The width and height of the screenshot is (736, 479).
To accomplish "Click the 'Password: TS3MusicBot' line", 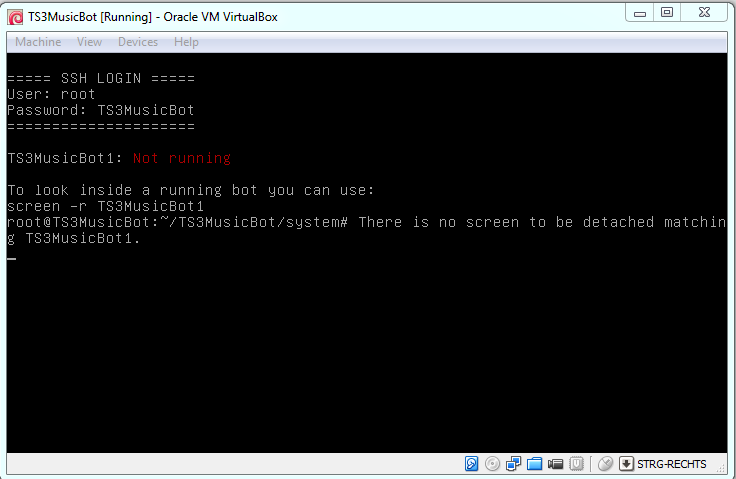I will tap(101, 110).
